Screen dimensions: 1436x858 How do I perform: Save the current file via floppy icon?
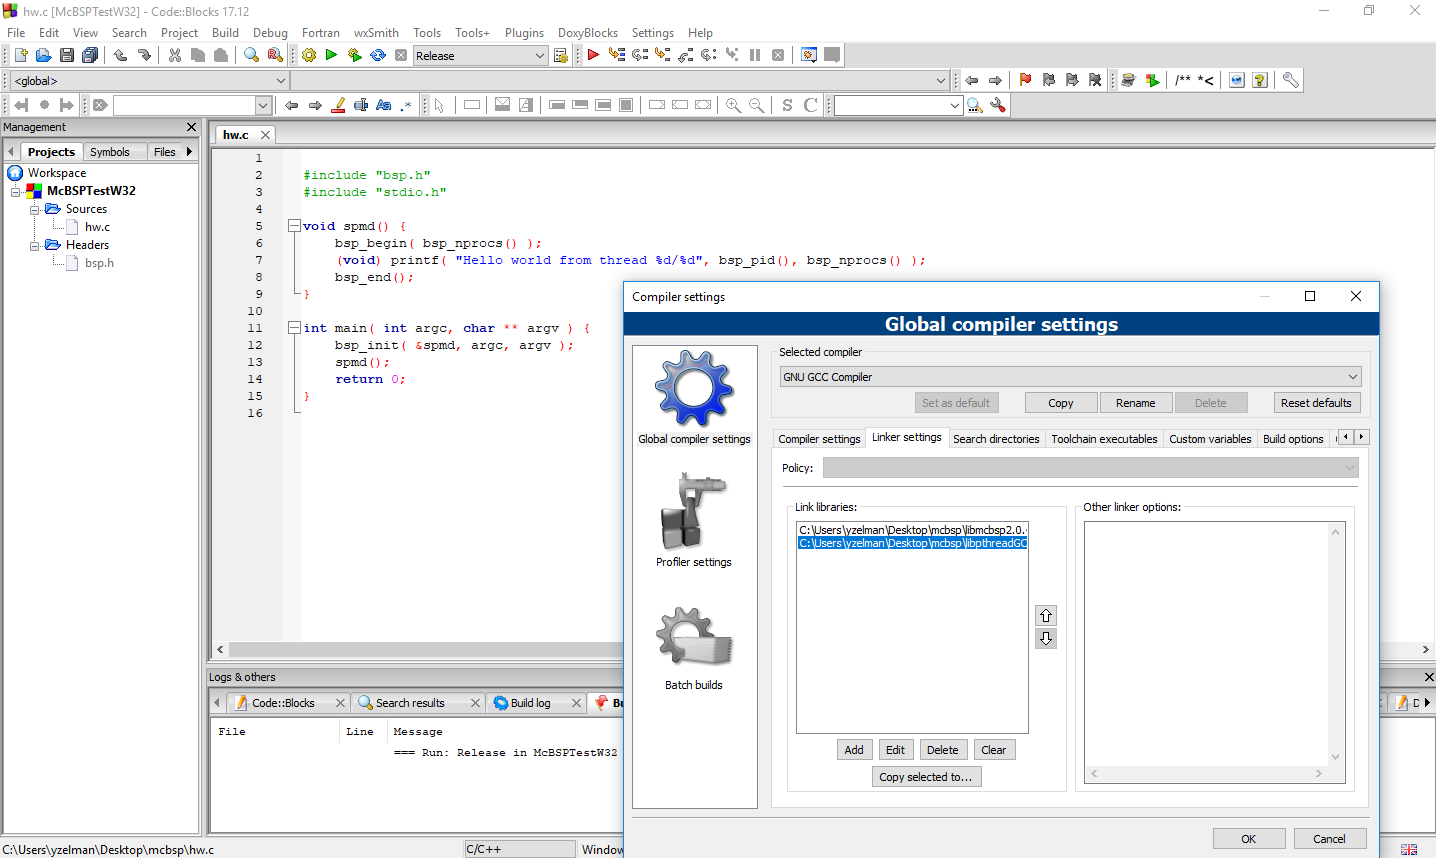click(66, 55)
